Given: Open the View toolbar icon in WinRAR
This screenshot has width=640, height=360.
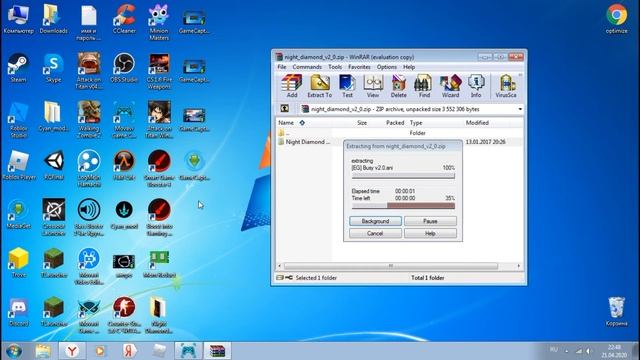Looking at the screenshot, I should pos(373,86).
